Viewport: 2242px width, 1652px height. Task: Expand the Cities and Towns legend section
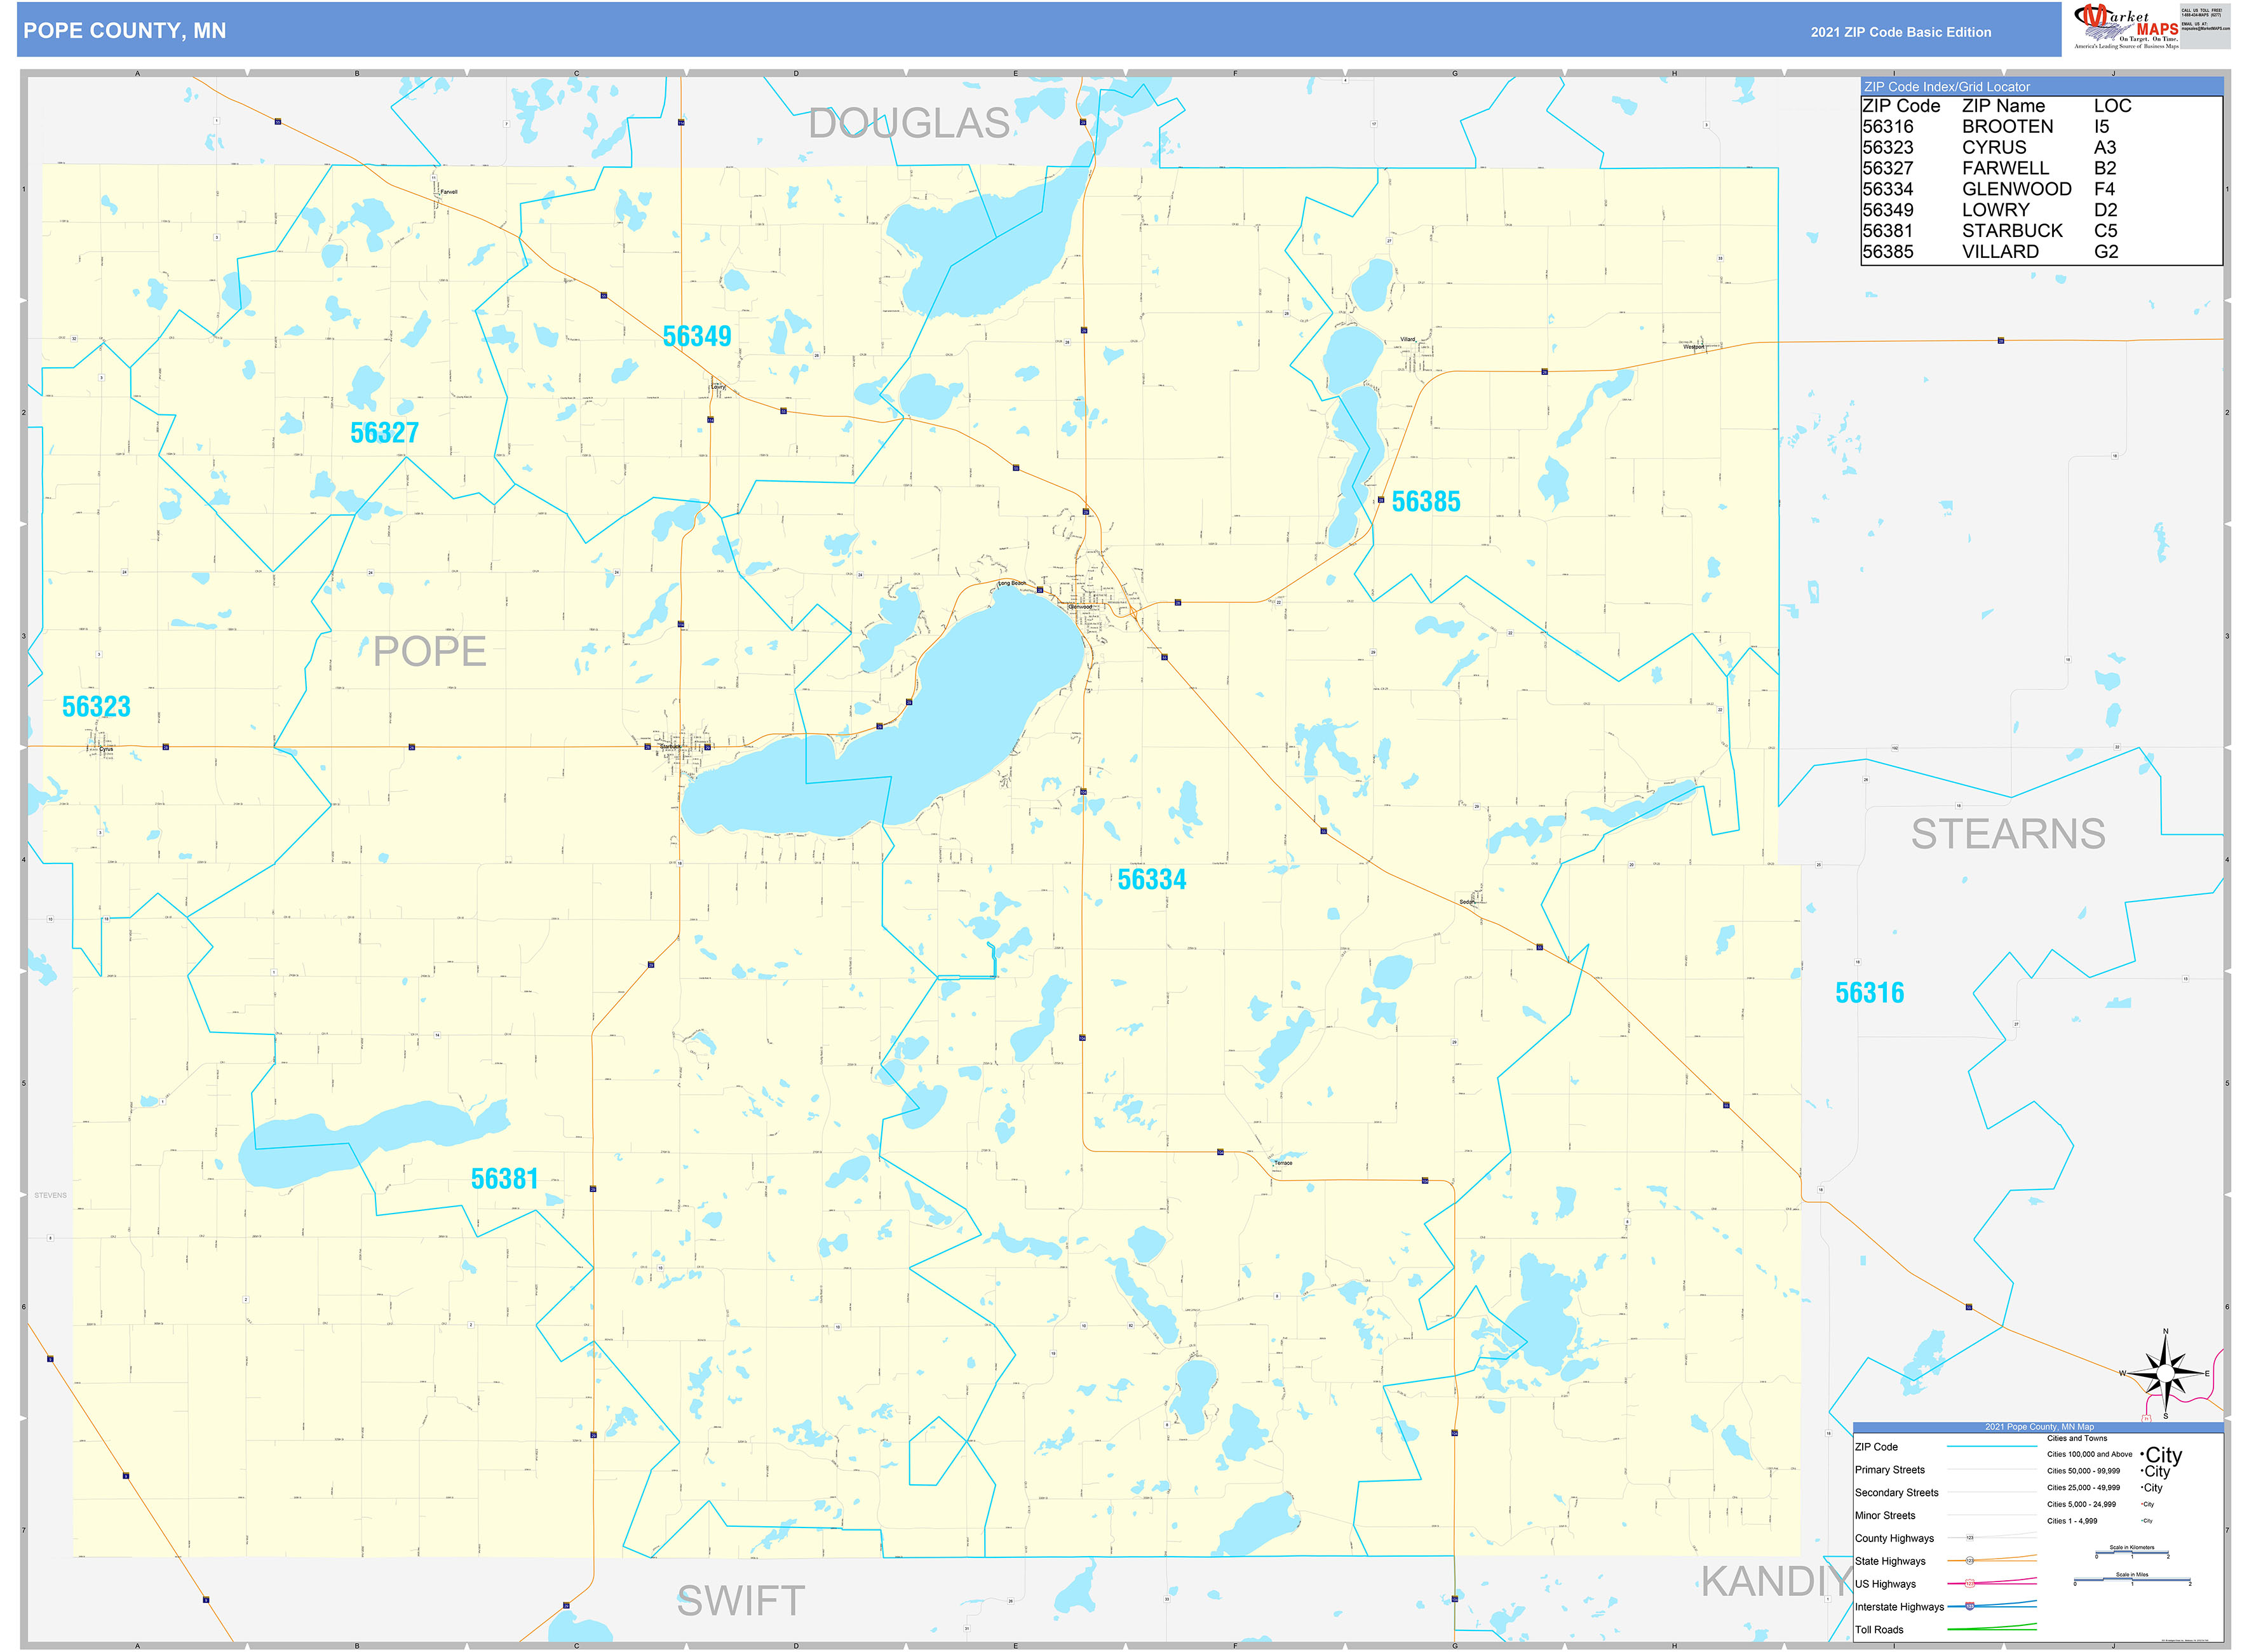coord(2078,1438)
